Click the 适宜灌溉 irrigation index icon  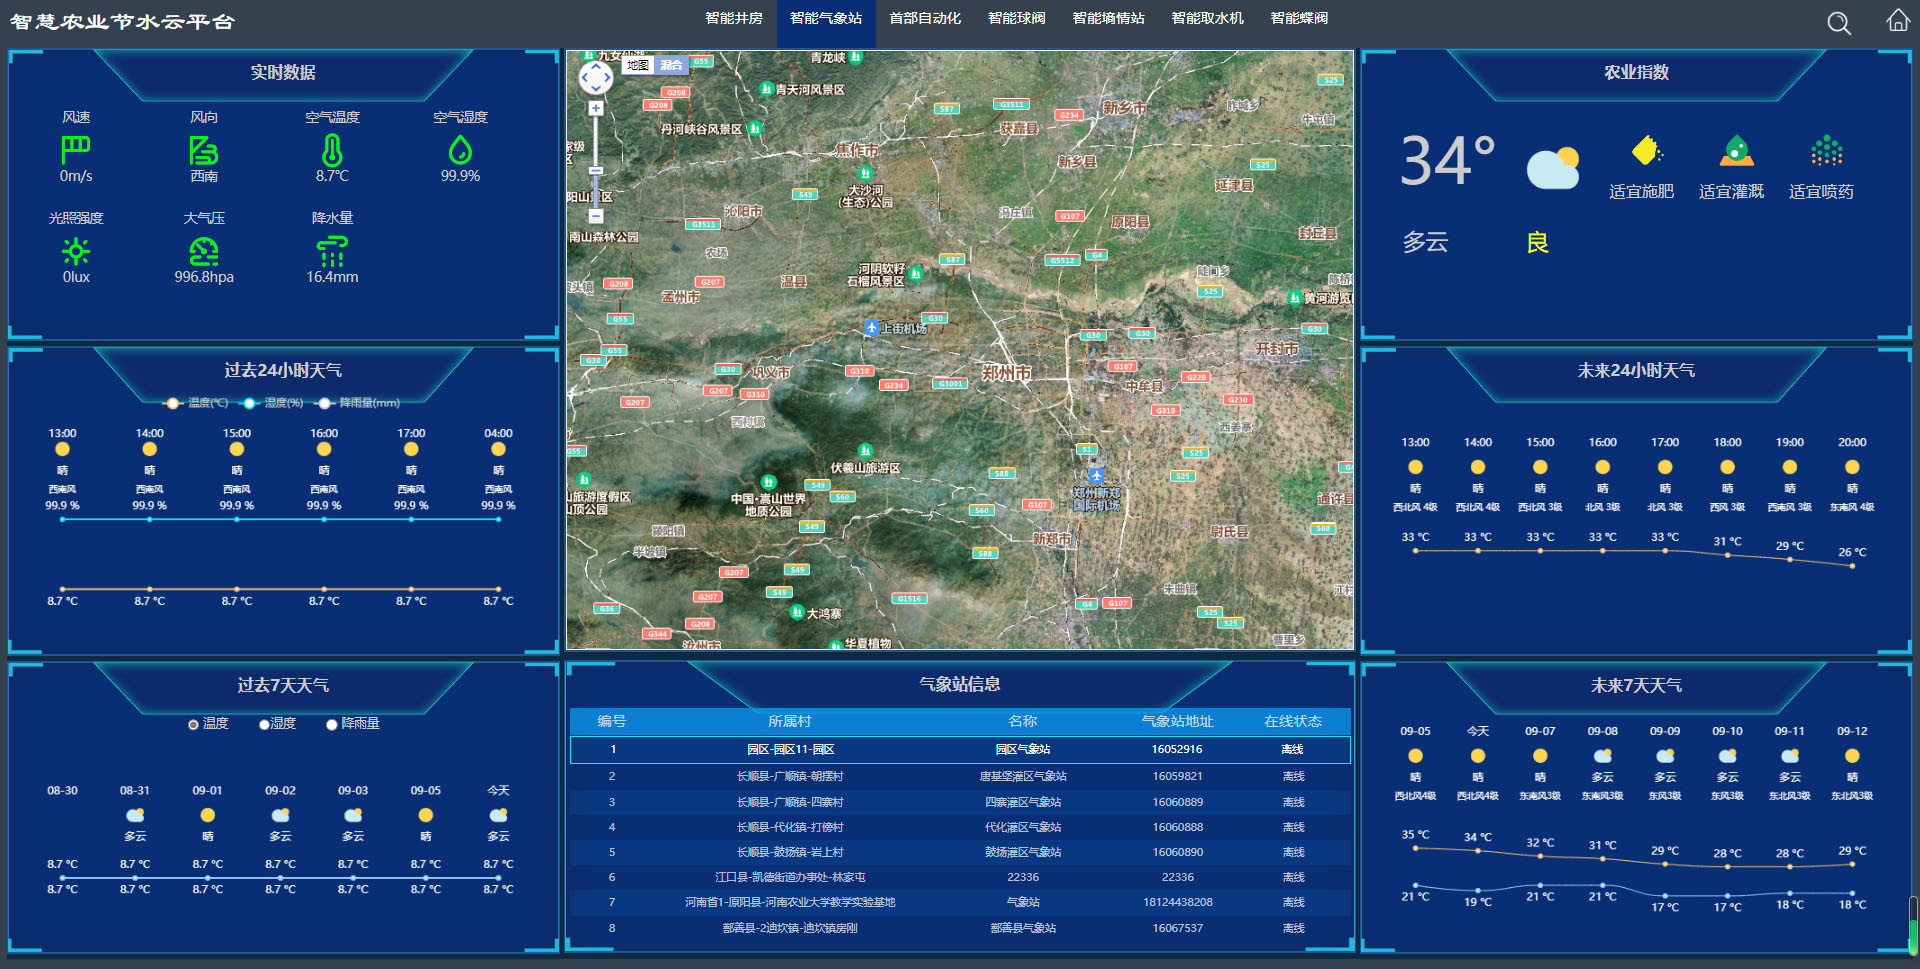coord(1736,151)
